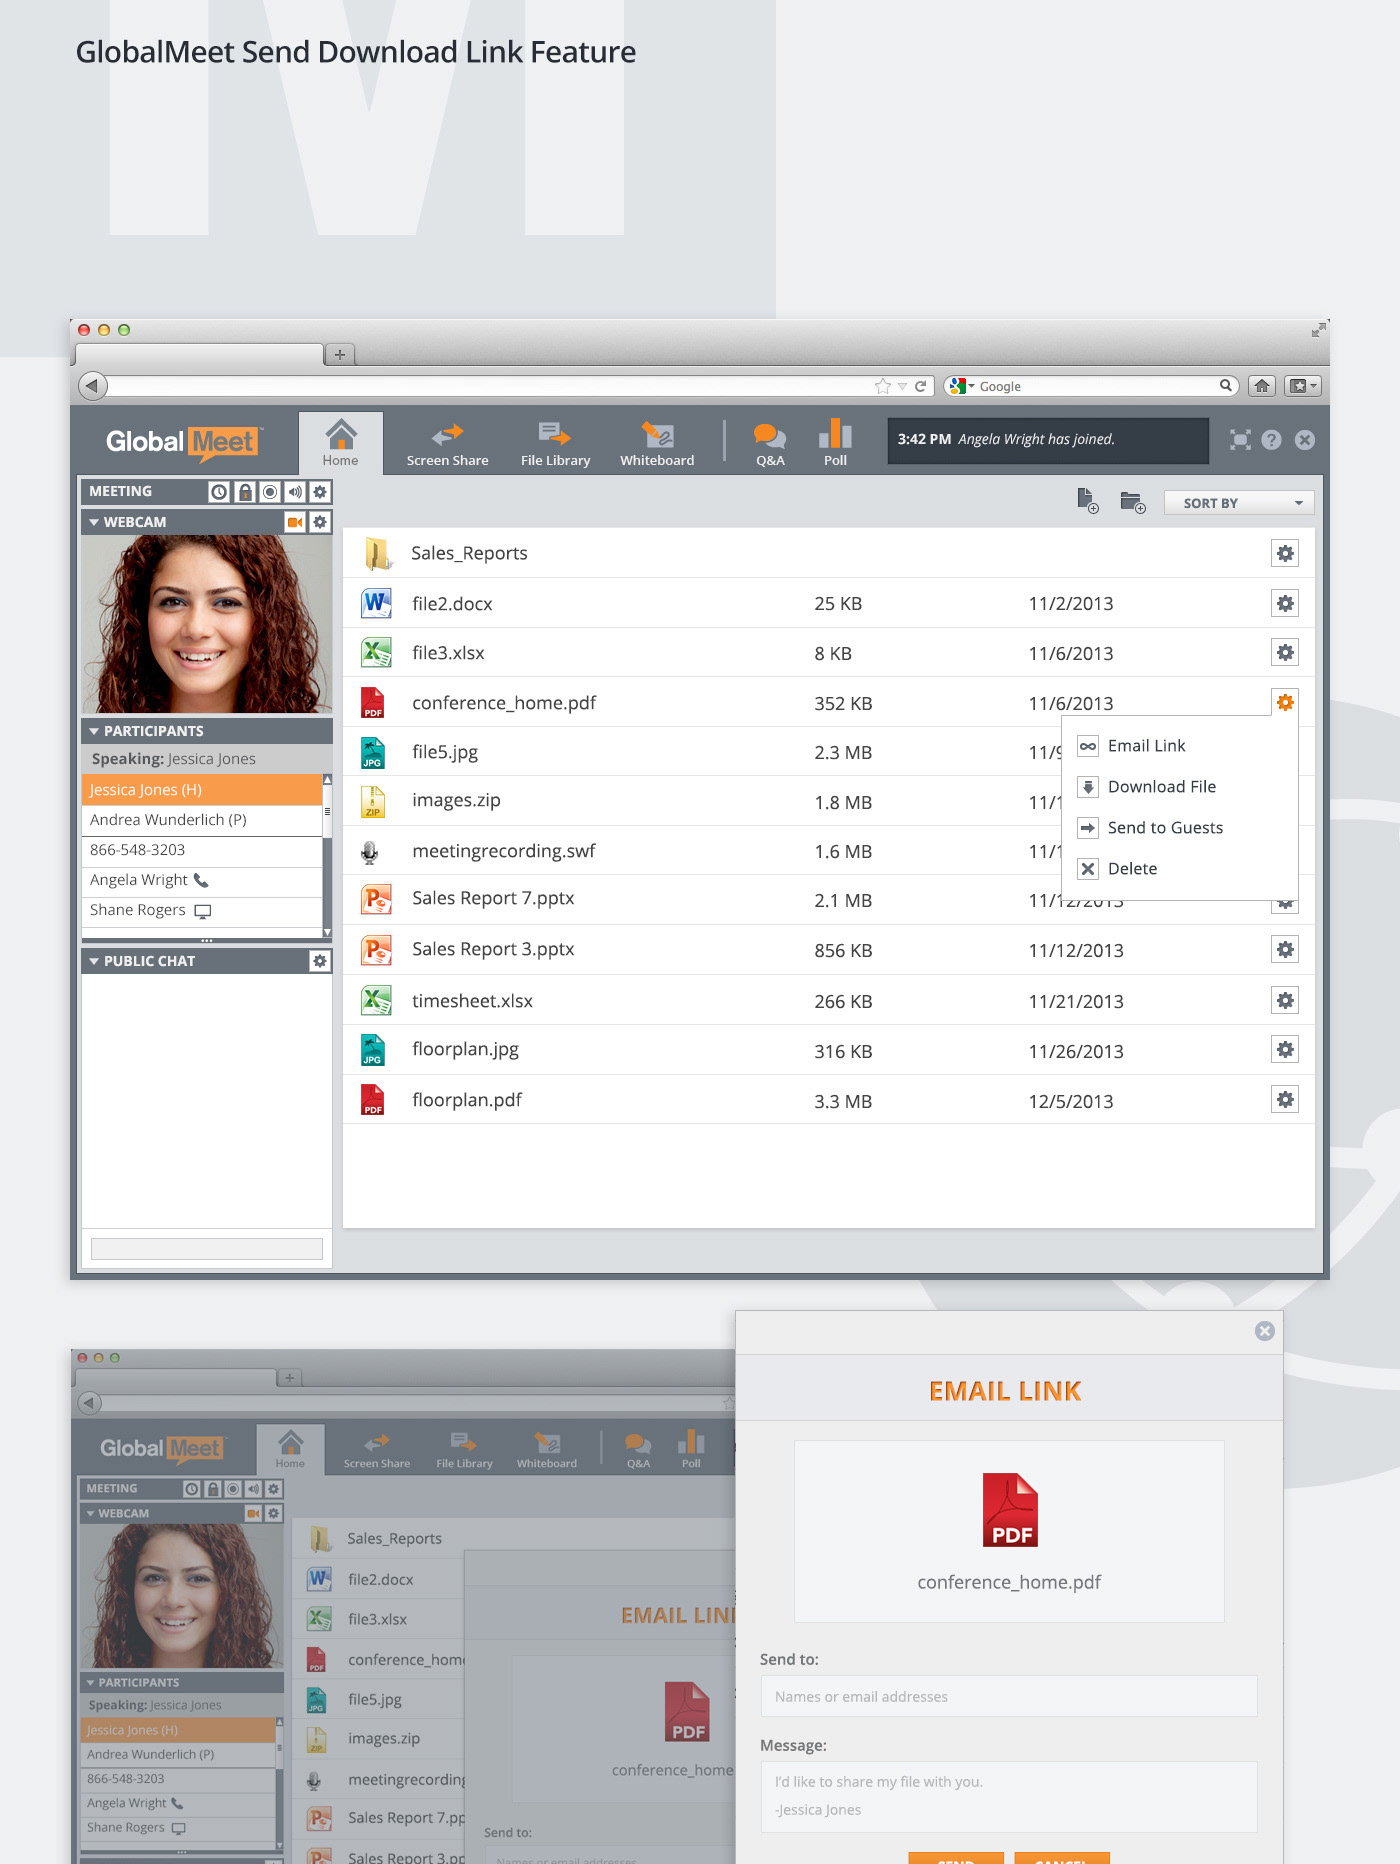The width and height of the screenshot is (1400, 1864).
Task: Click the webcam video thumbnail
Action: point(207,624)
